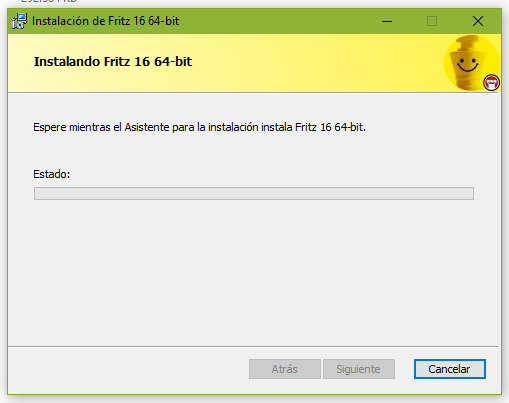Click the yellow gradient header banner background
Viewport: 509px width, 403px height.
(300, 63)
